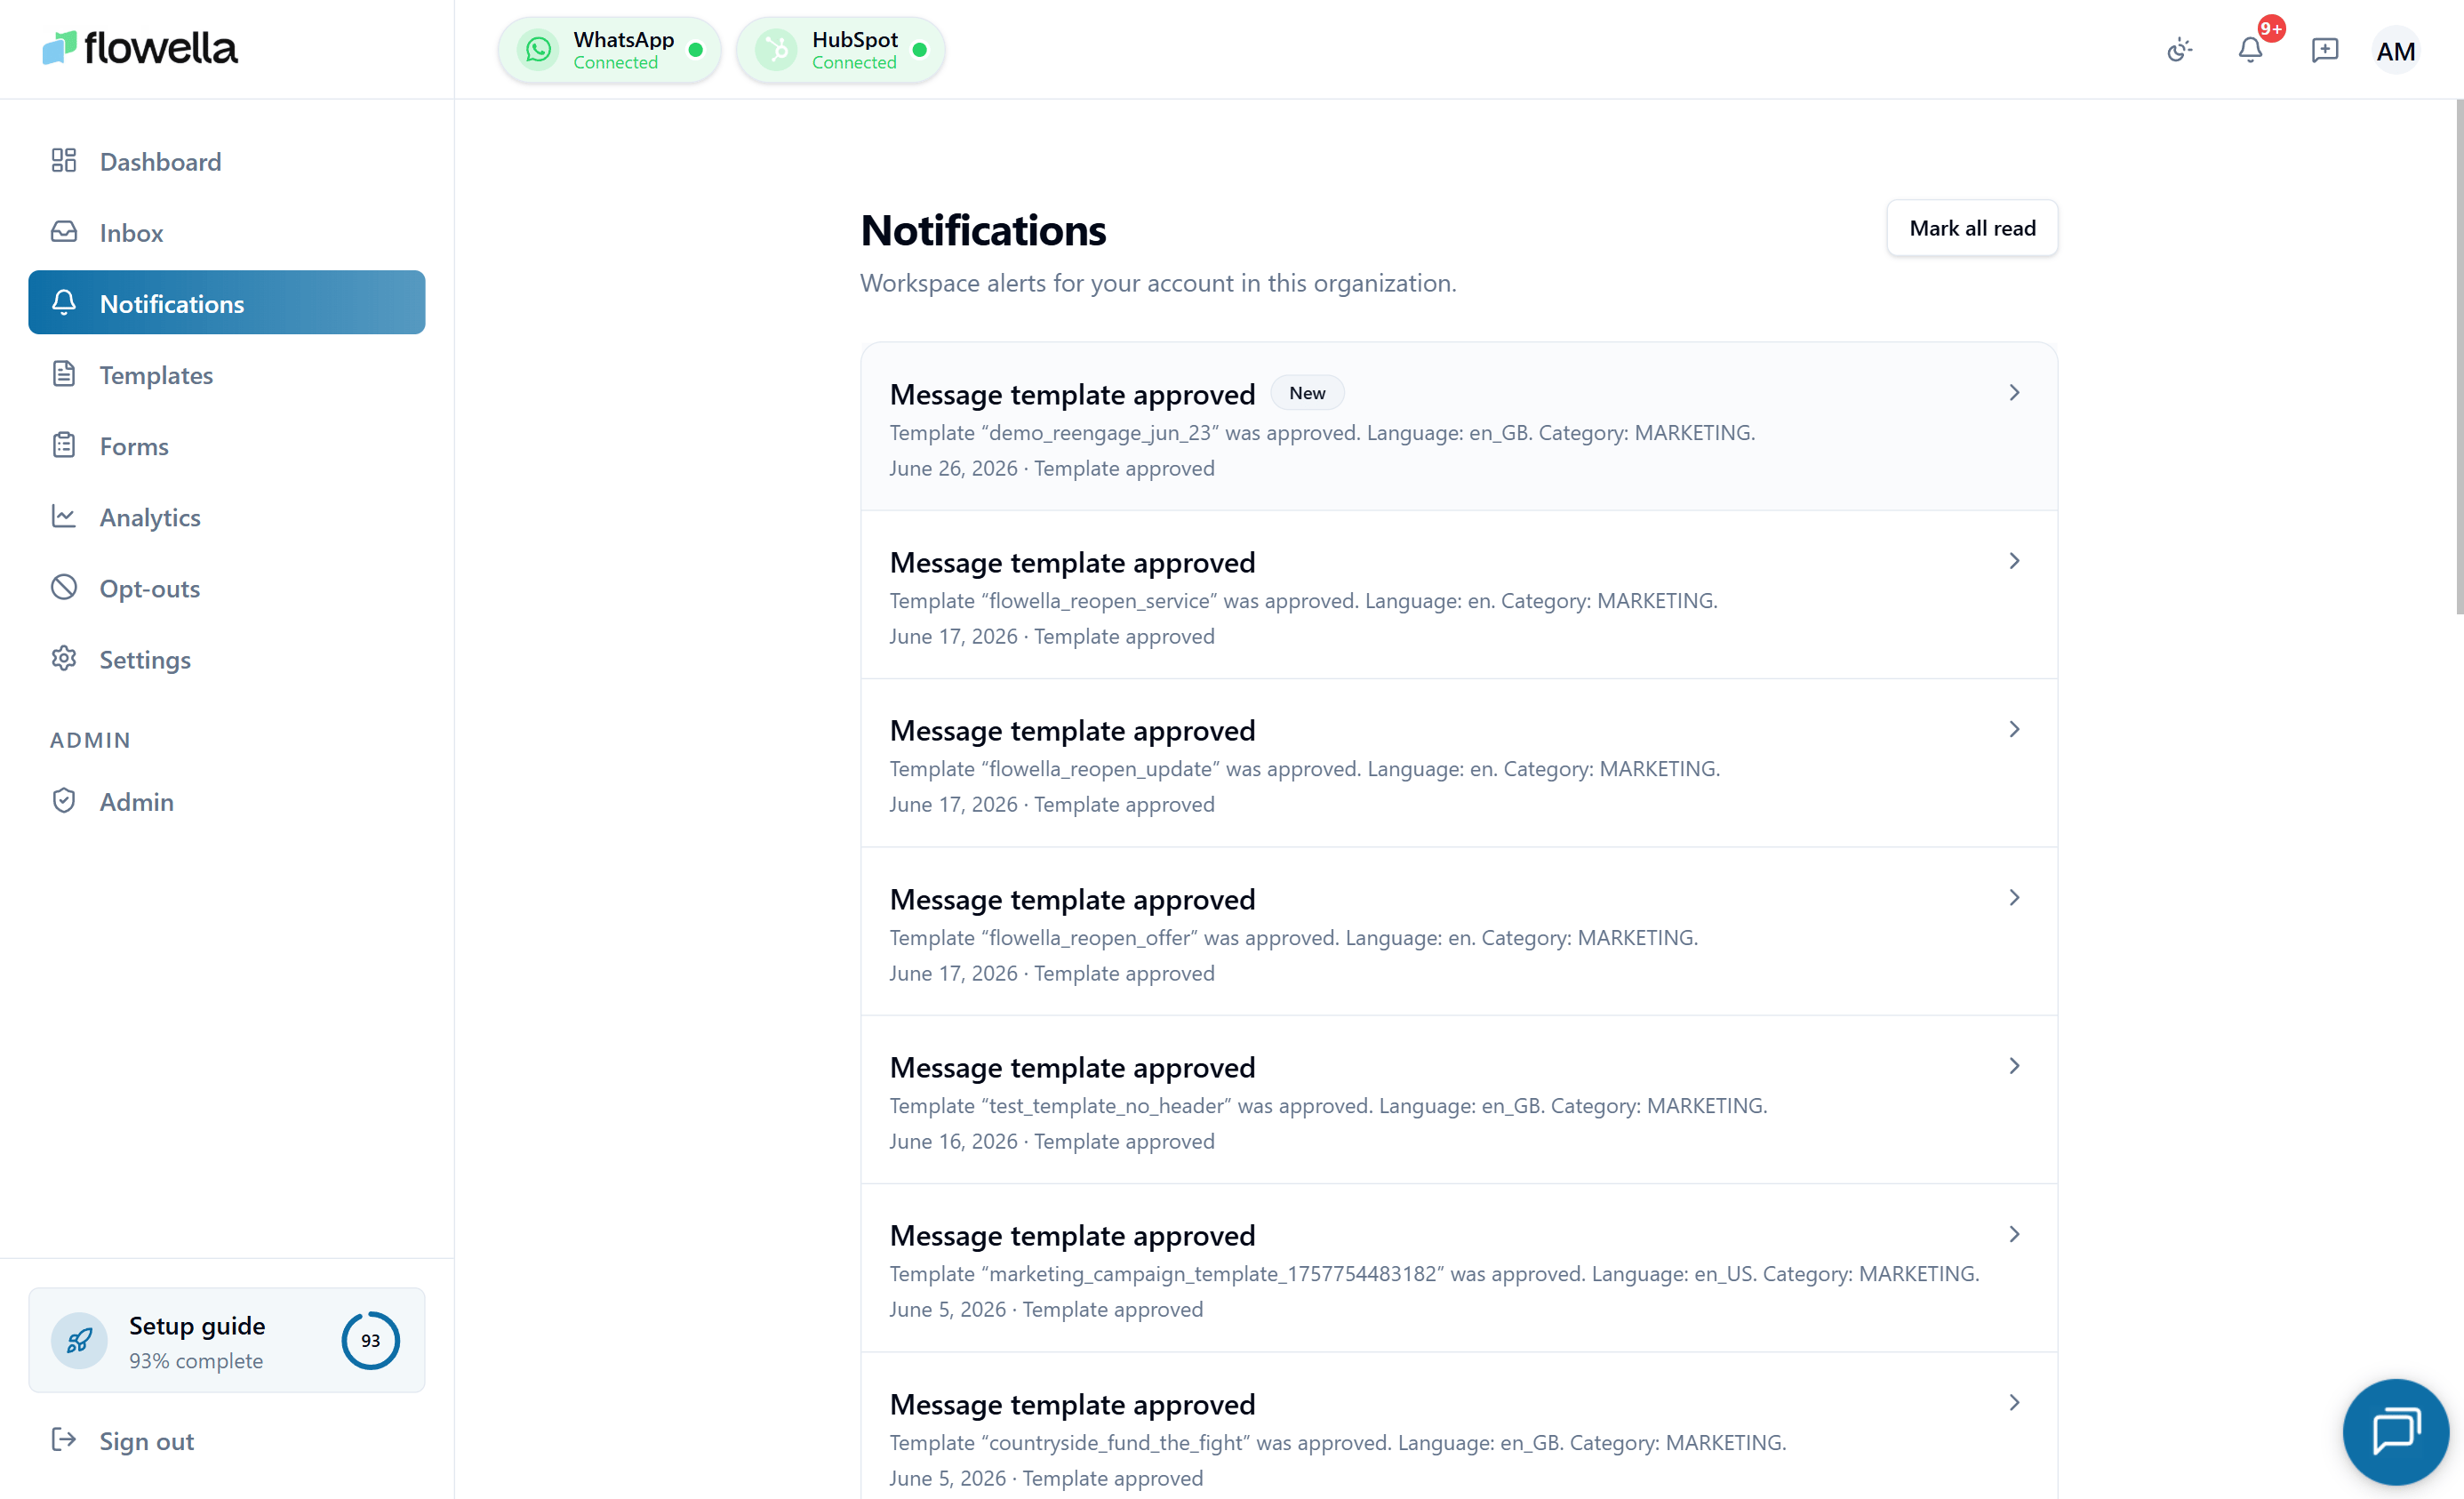Click the June 16, 2026 timestamp line
2464x1499 pixels.
[1052, 1142]
